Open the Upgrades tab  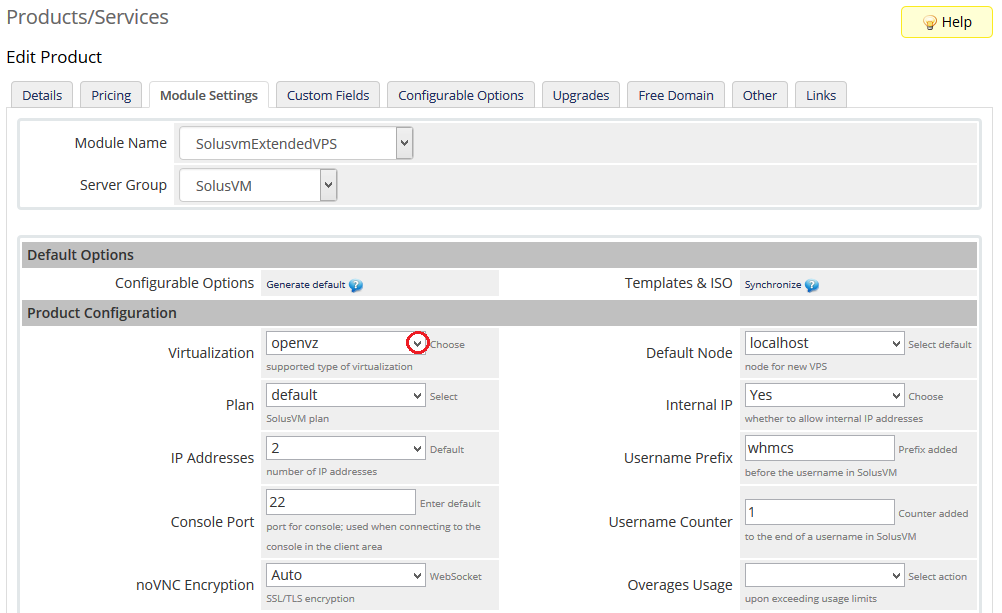tap(581, 95)
